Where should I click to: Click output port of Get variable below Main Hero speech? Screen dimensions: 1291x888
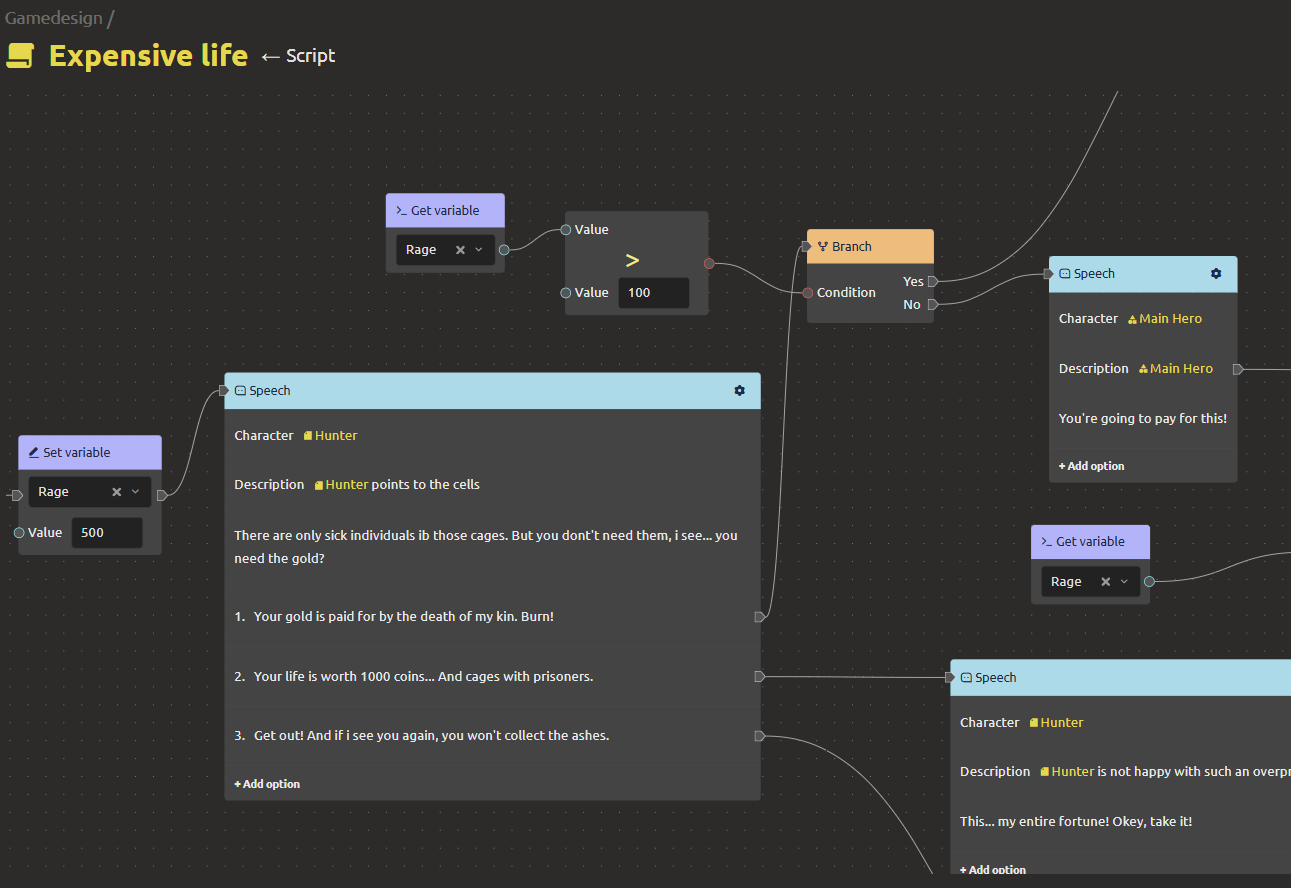tap(1149, 581)
